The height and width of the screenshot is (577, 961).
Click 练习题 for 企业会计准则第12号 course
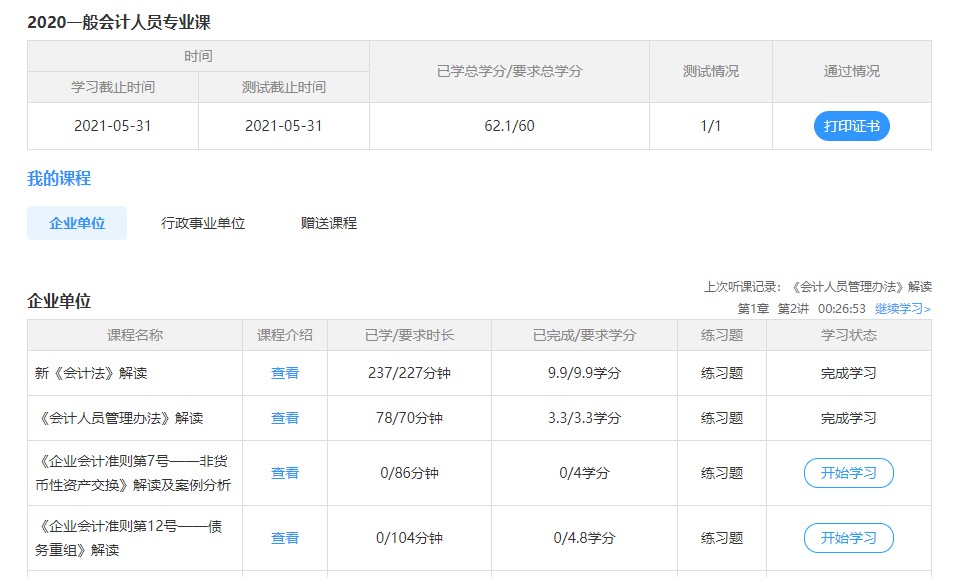(720, 537)
